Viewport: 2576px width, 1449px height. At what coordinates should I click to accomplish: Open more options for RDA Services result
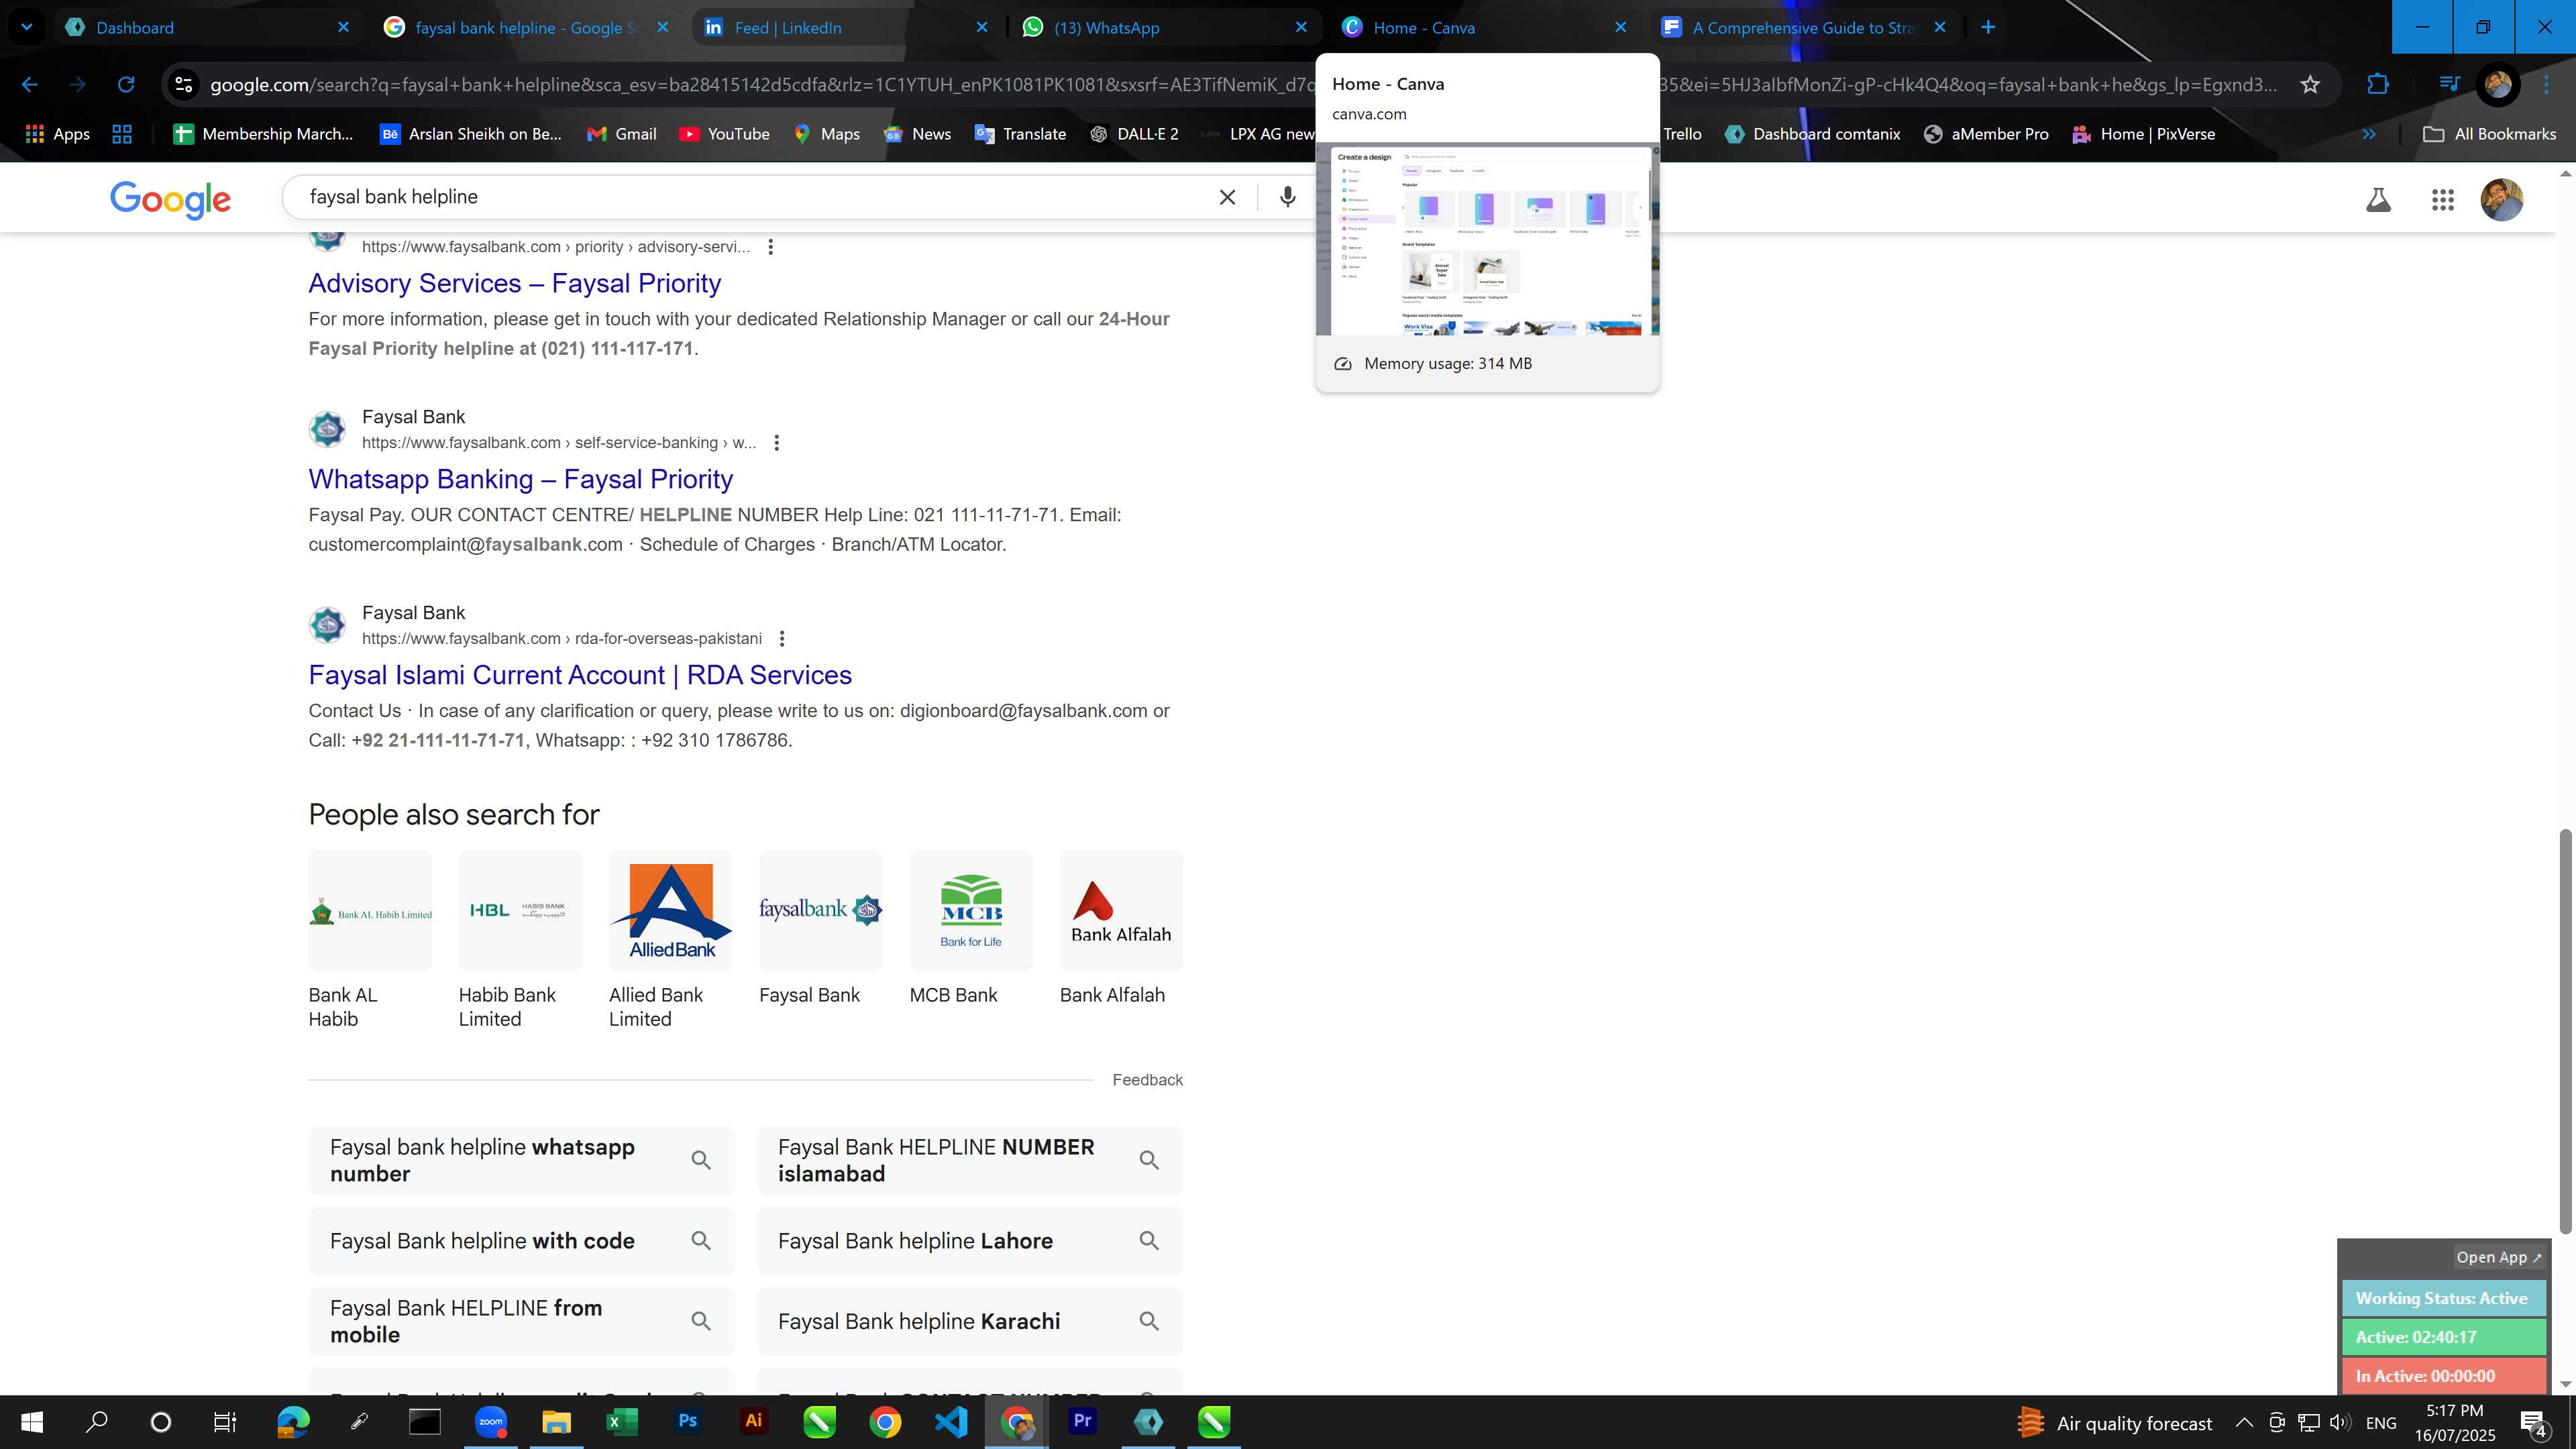(x=782, y=639)
